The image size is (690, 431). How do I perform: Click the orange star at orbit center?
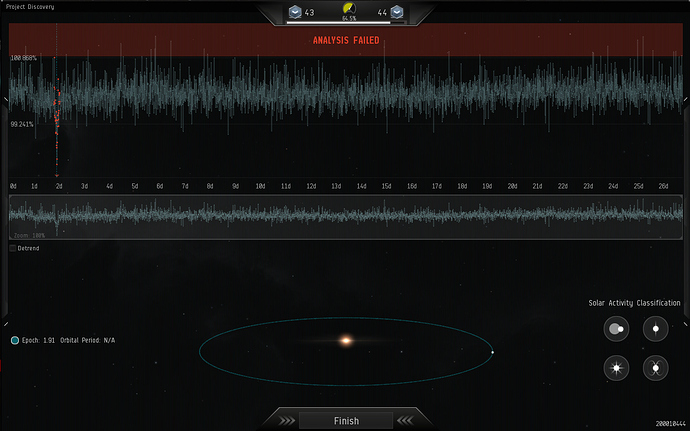point(346,340)
